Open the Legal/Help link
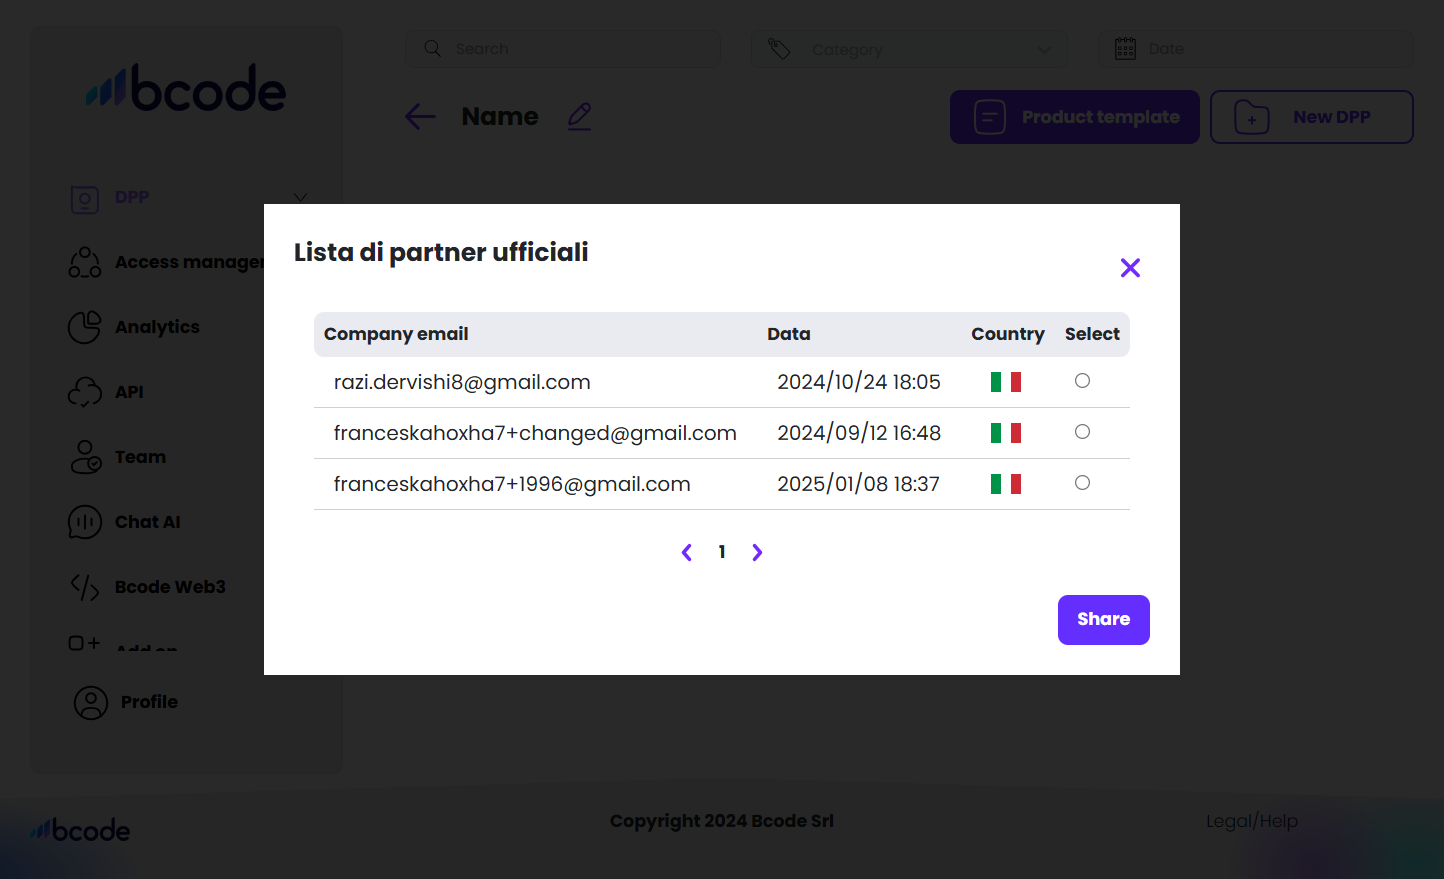The image size is (1444, 879). point(1251,821)
